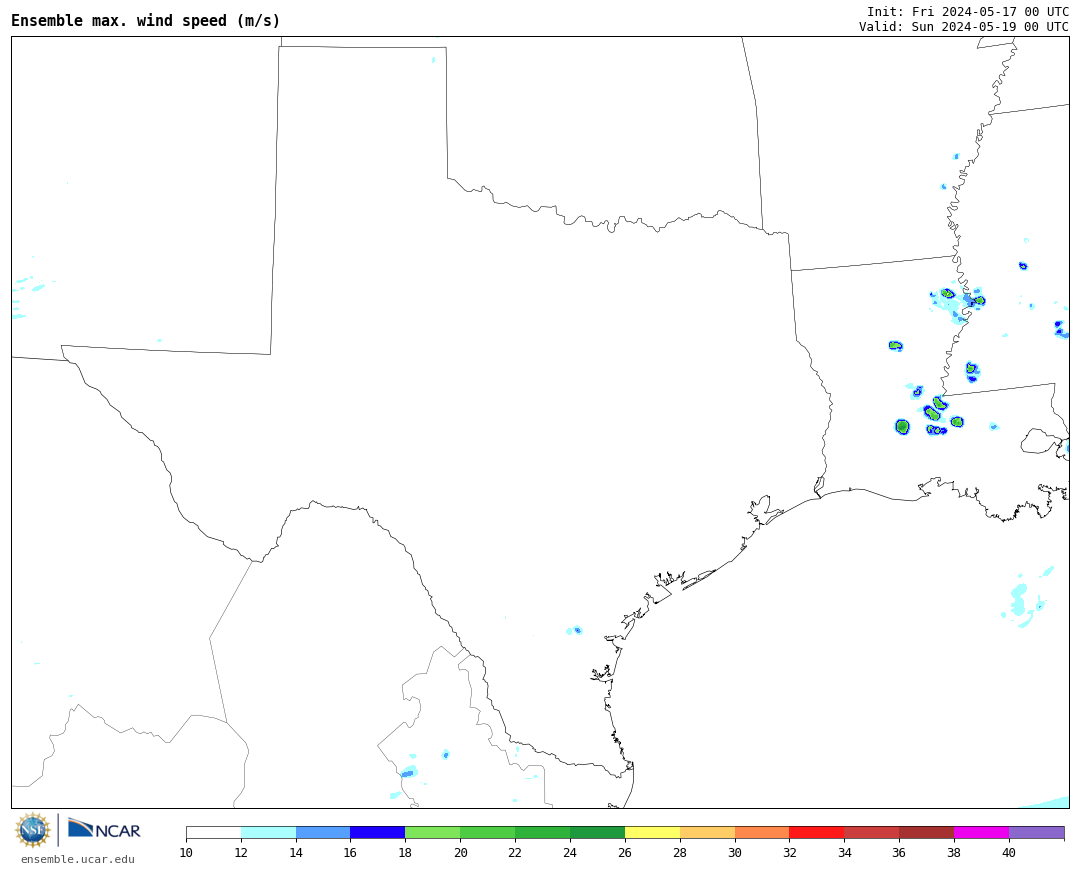Click the NSF logo emblem
Image resolution: width=1080 pixels, height=871 pixels.
pos(32,830)
